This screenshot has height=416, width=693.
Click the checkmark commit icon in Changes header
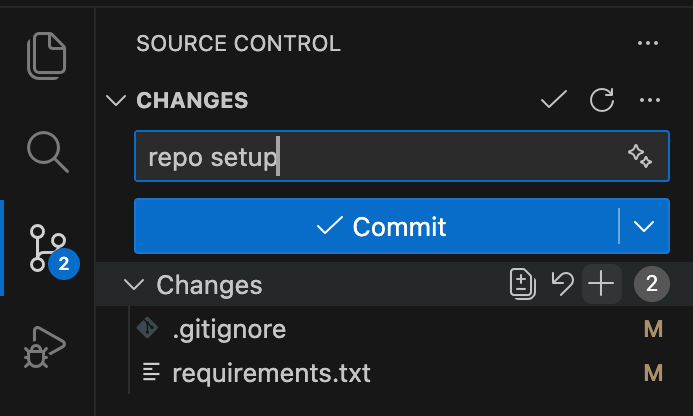click(553, 100)
